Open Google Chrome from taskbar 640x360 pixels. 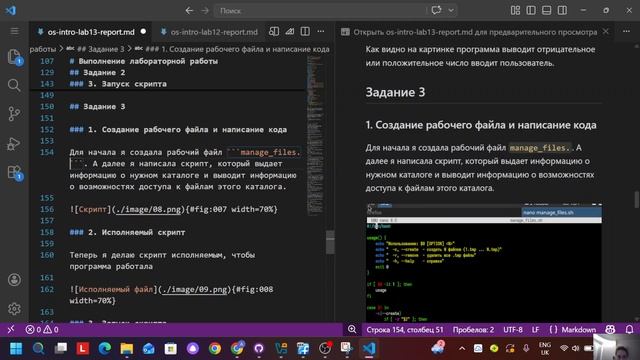click(215, 349)
